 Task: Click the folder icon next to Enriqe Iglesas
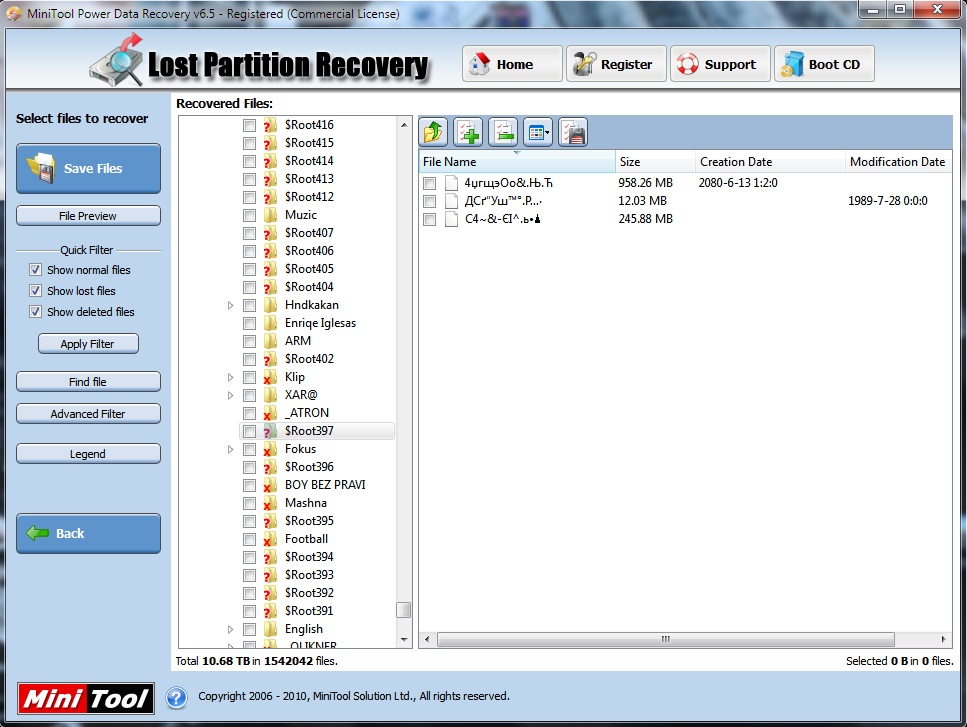[x=270, y=323]
